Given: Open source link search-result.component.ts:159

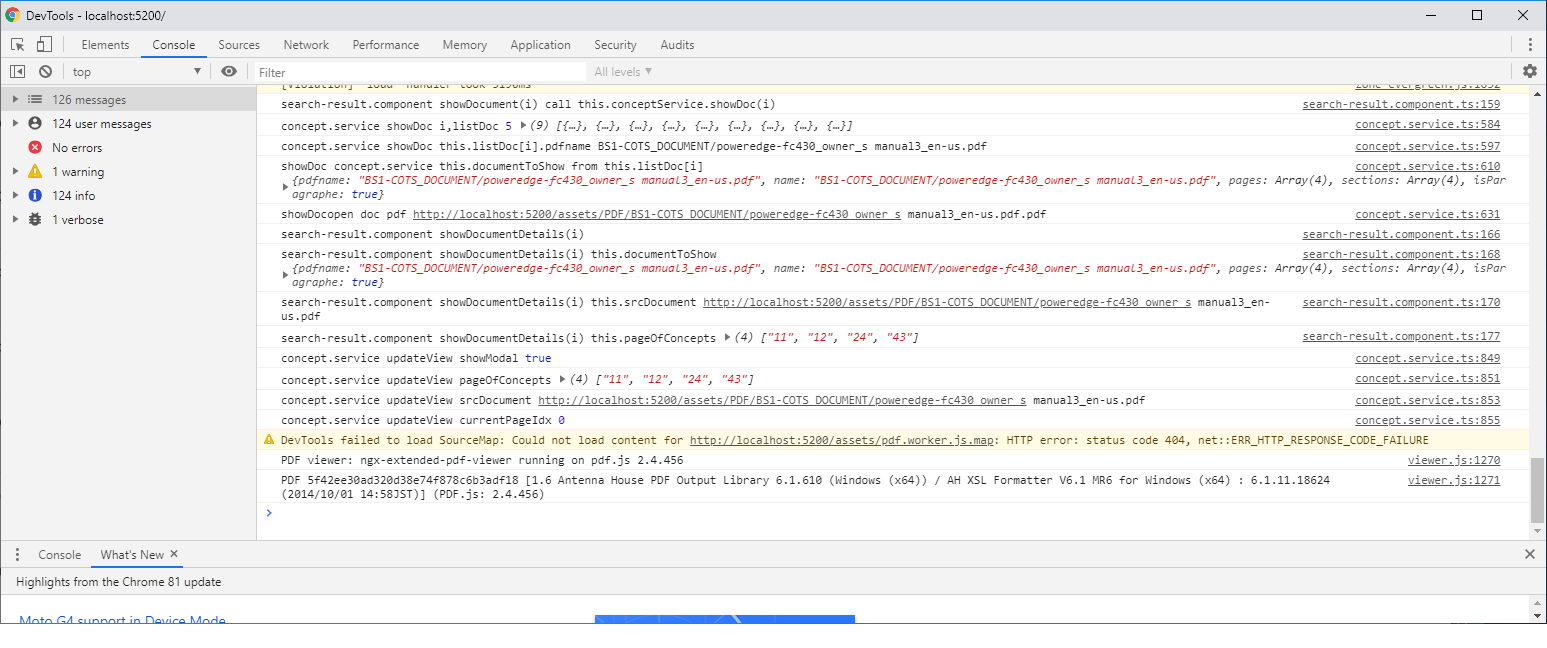Looking at the screenshot, I should click(x=1401, y=104).
